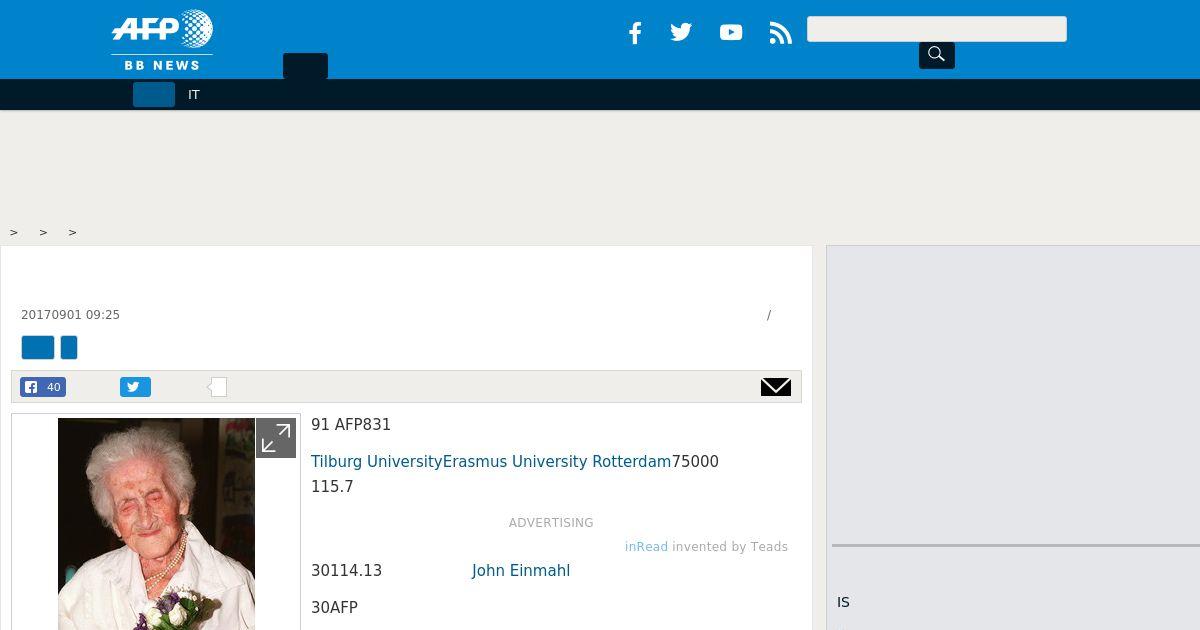
Task: Tweet this article via Twitter button
Action: tap(135, 387)
